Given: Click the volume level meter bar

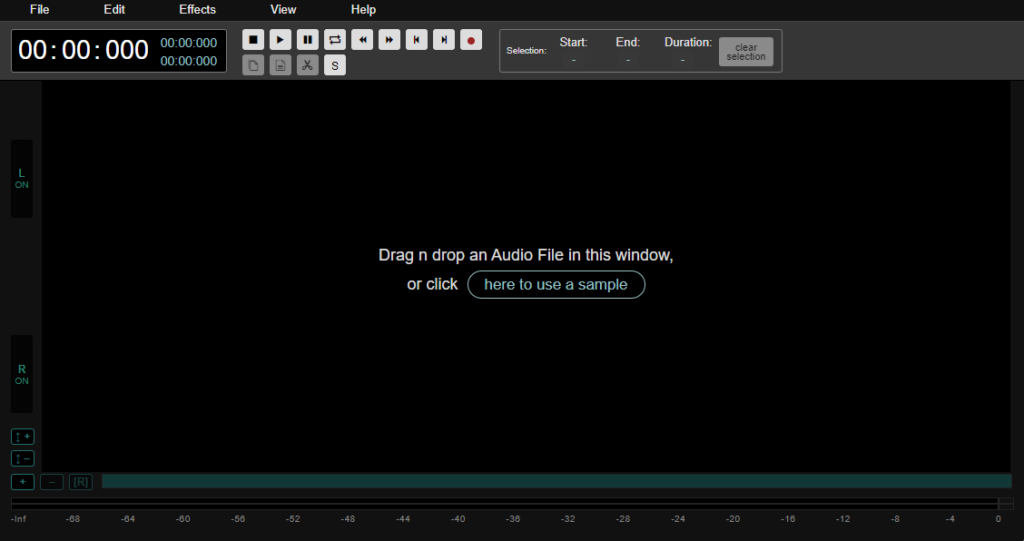Looking at the screenshot, I should (x=512, y=504).
